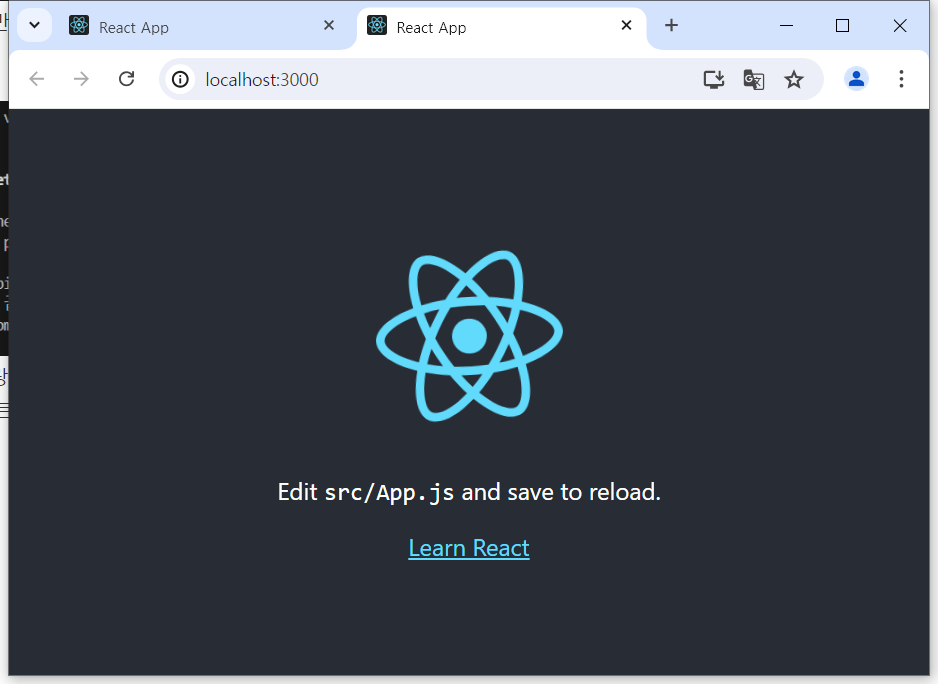Screen dimensions: 938x684
Task: Bookmark this page with the star icon
Action: (794, 80)
